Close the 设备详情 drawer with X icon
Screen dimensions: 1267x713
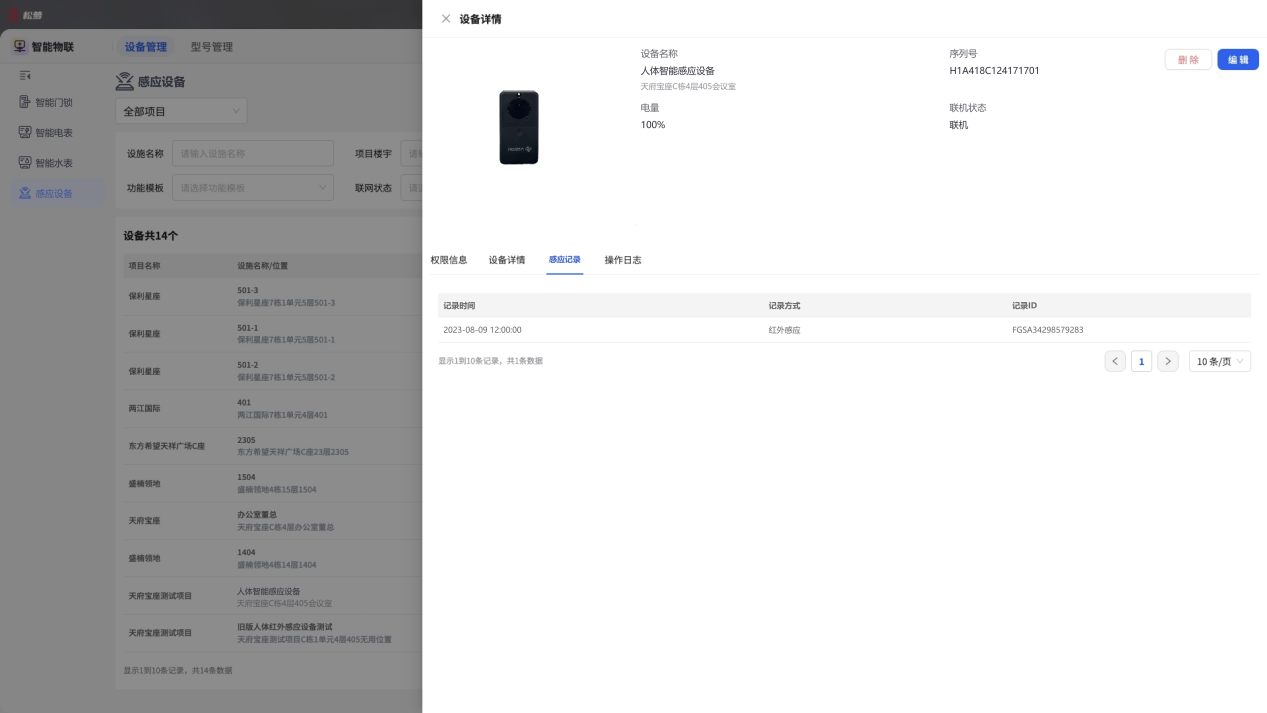pyautogui.click(x=446, y=19)
